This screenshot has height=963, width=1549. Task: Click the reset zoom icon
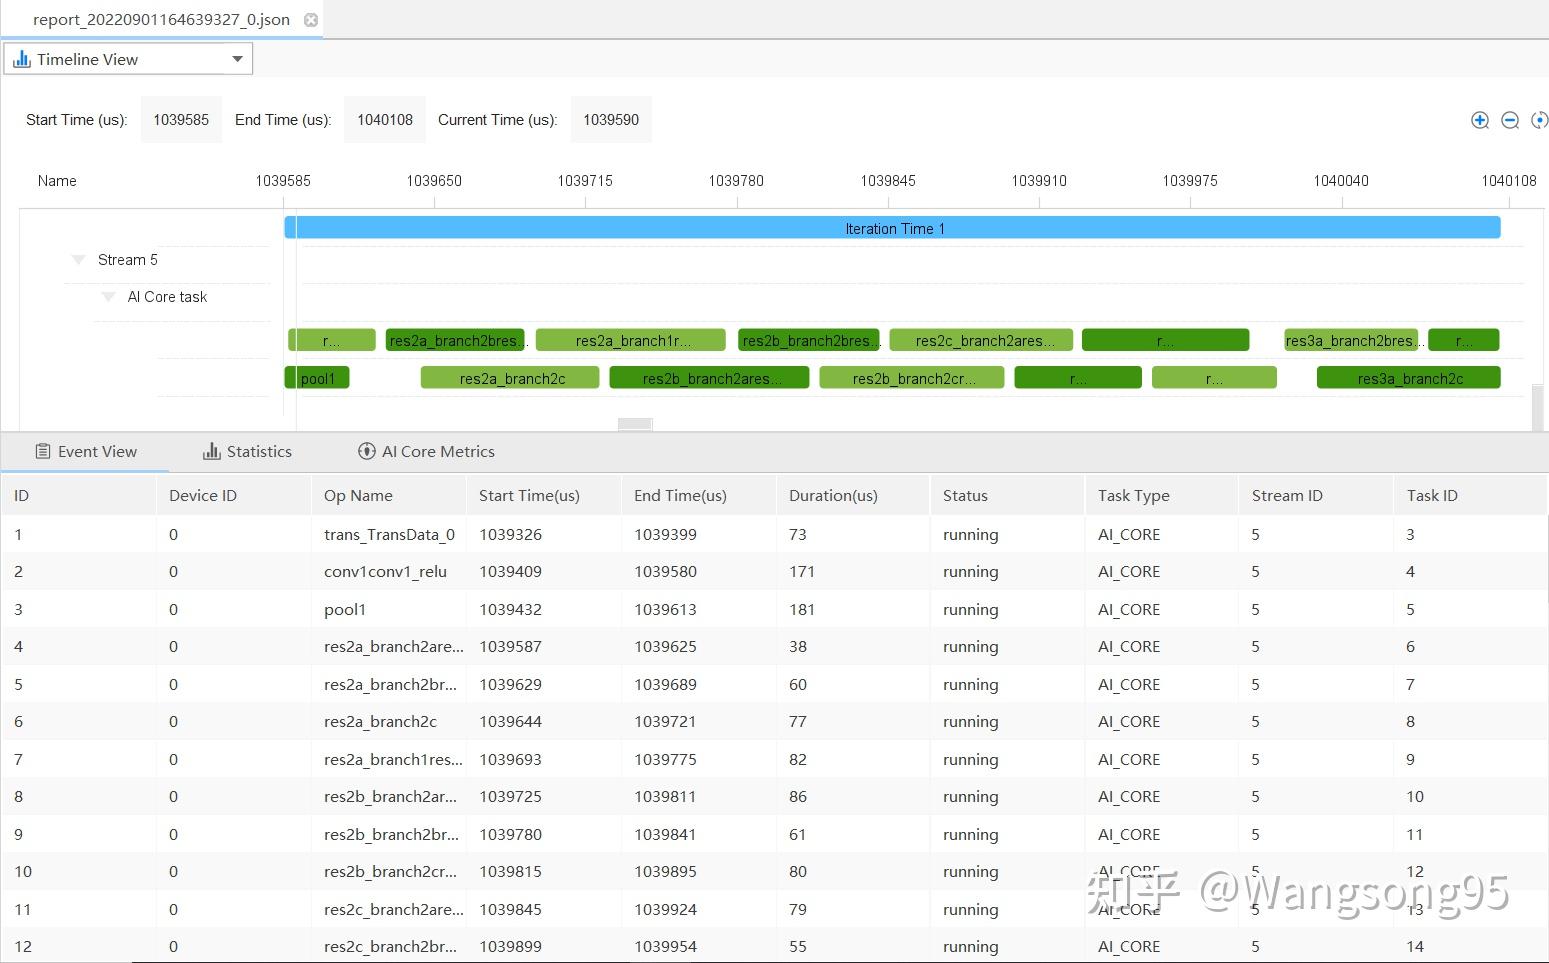[1539, 120]
